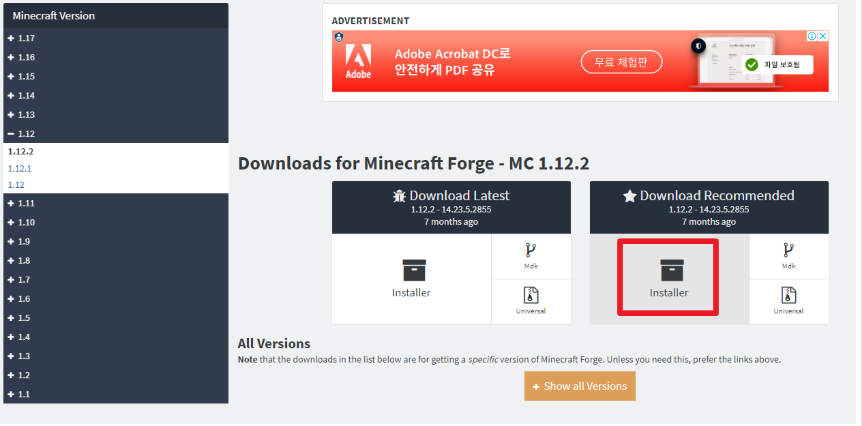The height and width of the screenshot is (426, 862).
Task: Click the Show all Versions button
Action: click(580, 386)
